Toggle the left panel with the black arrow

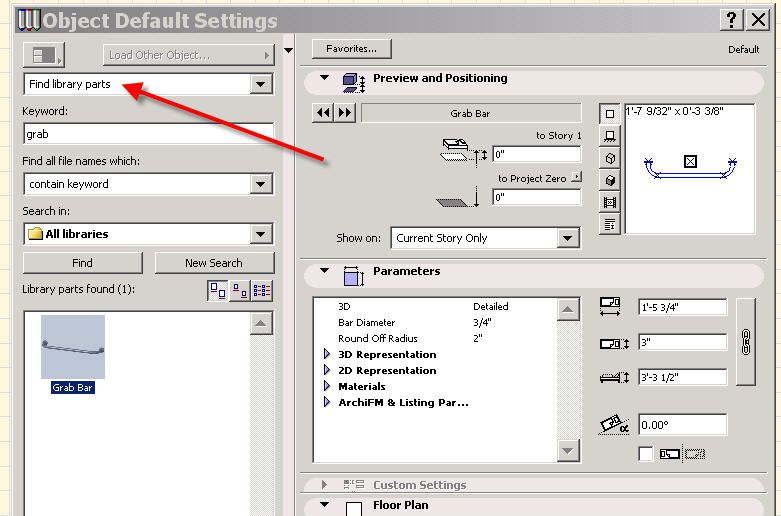[288, 50]
